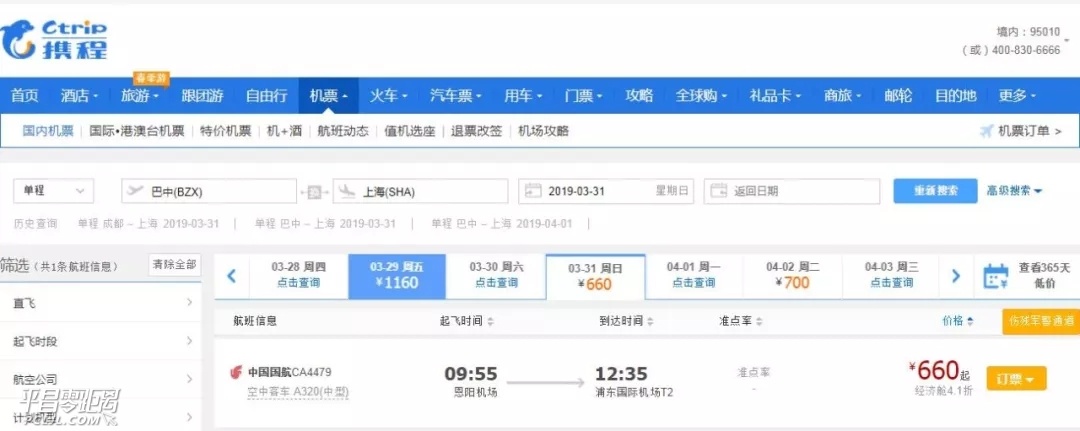The width and height of the screenshot is (1080, 431).
Task: Select 03-30 周六 date tab
Action: pyautogui.click(x=496, y=276)
